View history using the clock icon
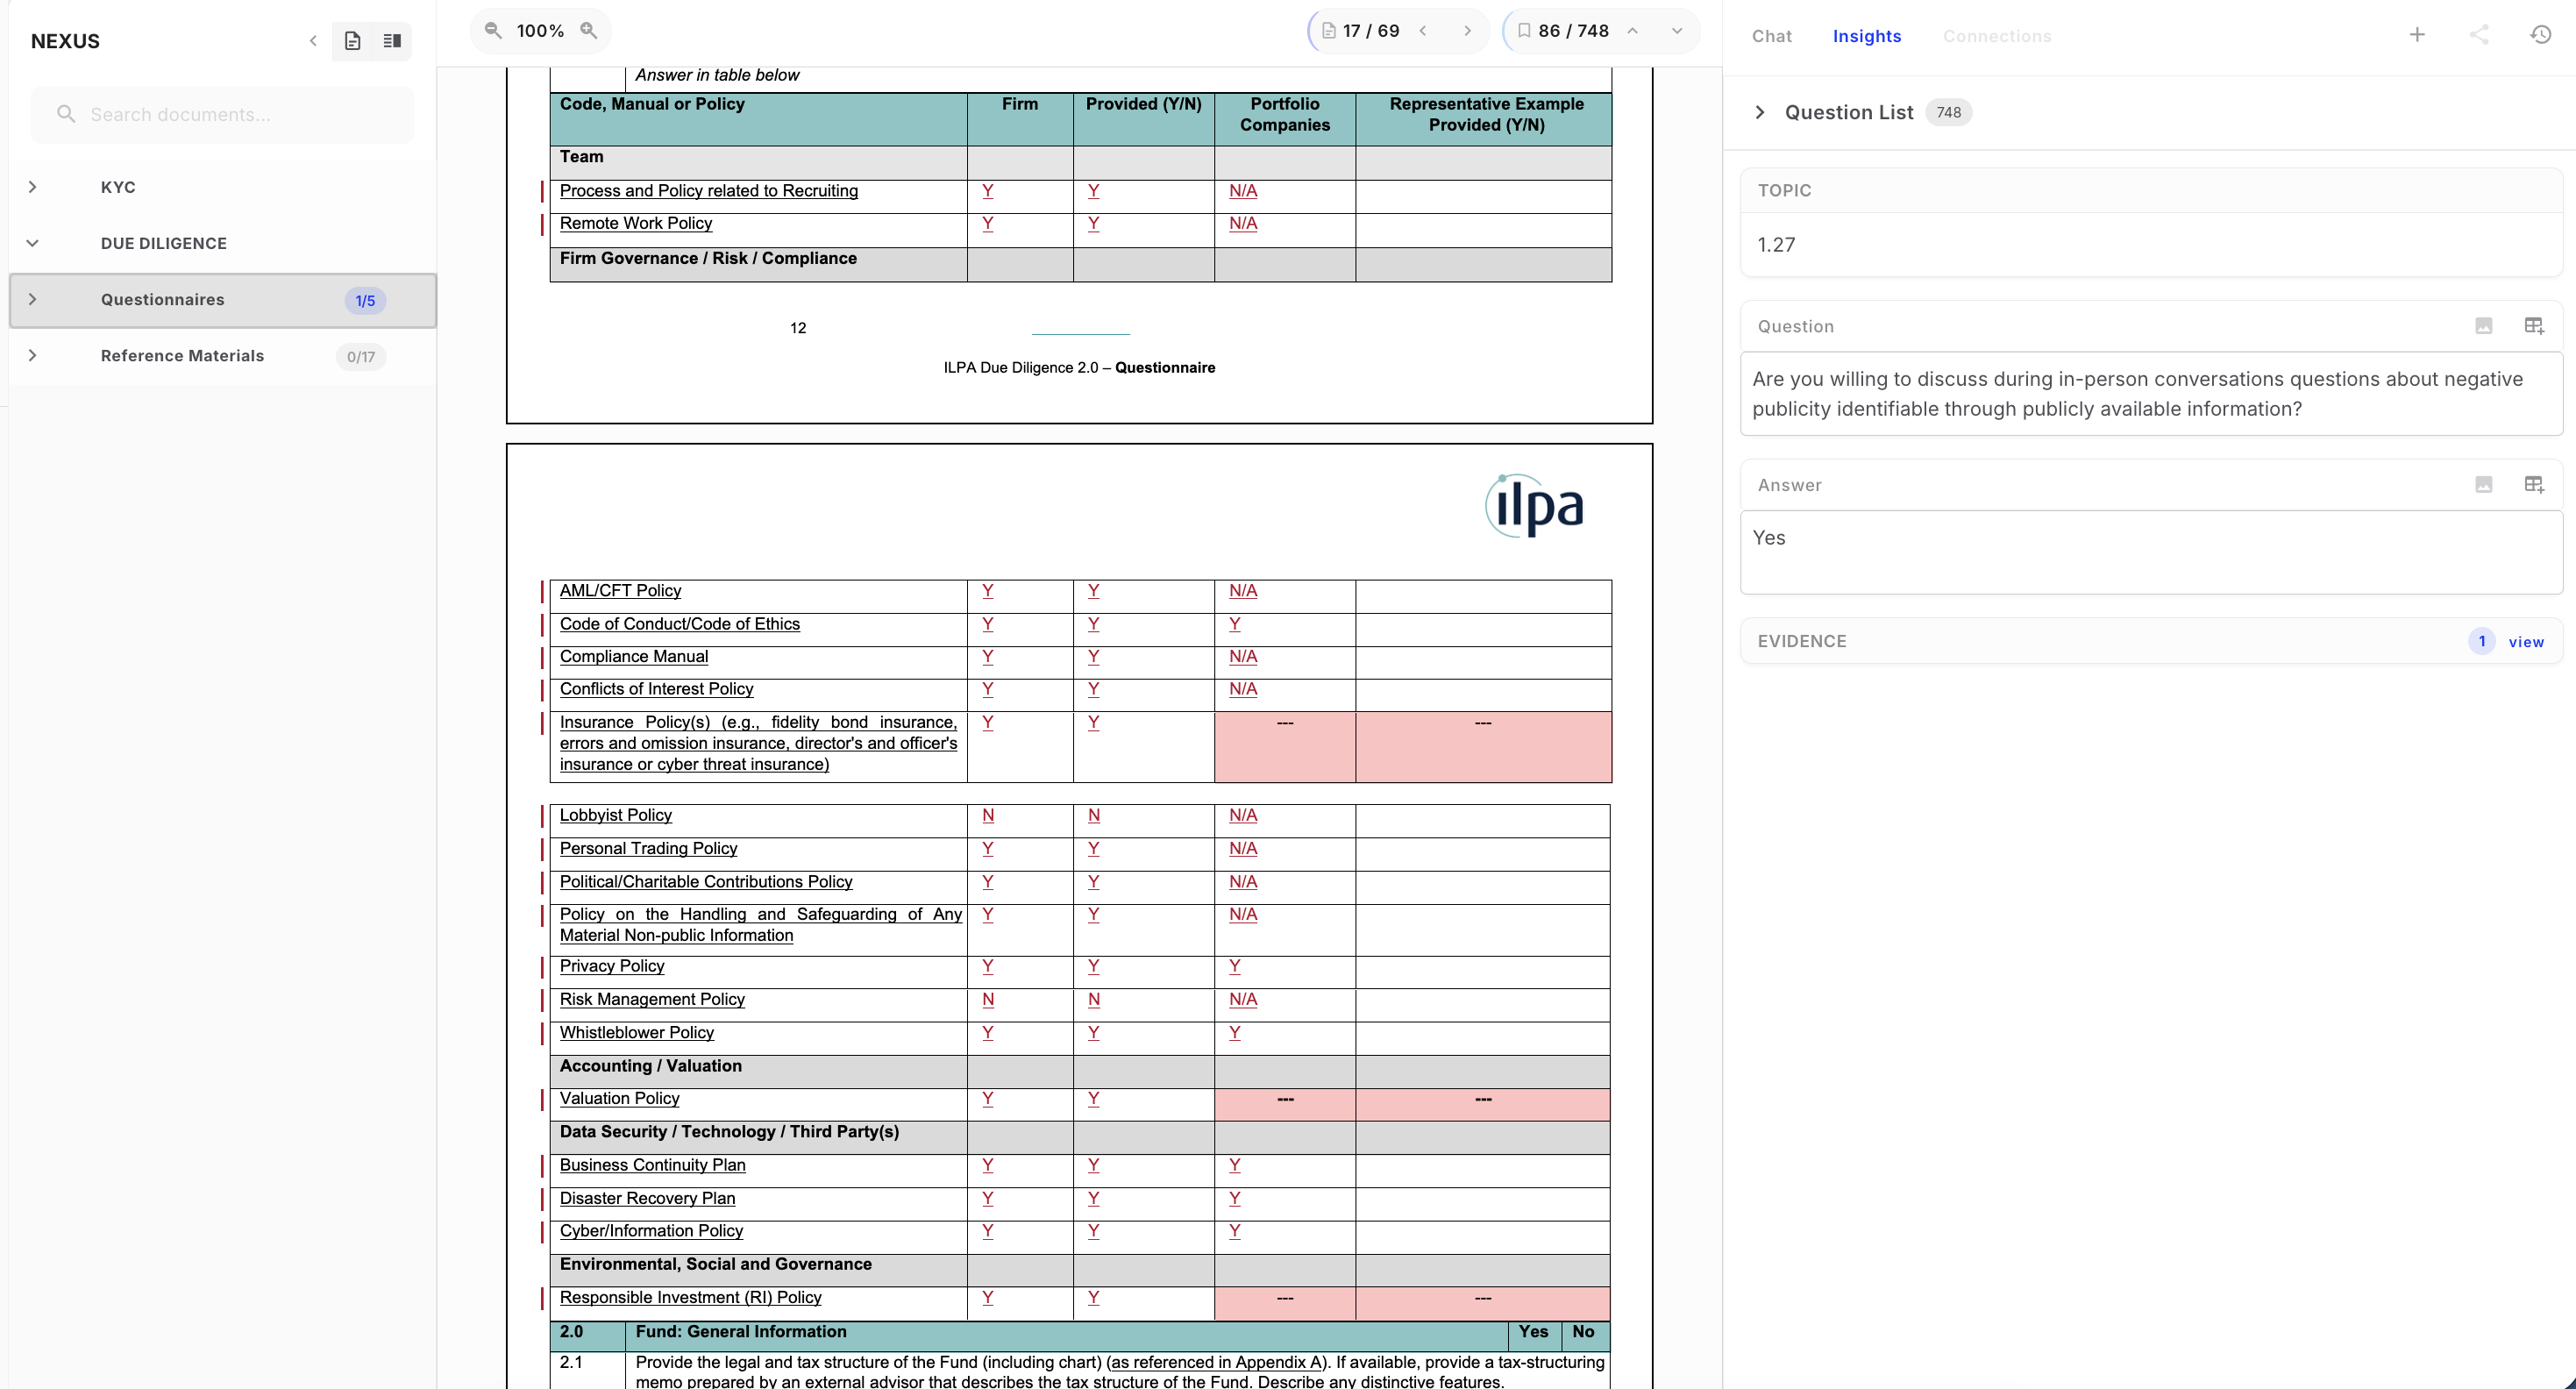This screenshot has width=2576, height=1389. (x=2541, y=35)
